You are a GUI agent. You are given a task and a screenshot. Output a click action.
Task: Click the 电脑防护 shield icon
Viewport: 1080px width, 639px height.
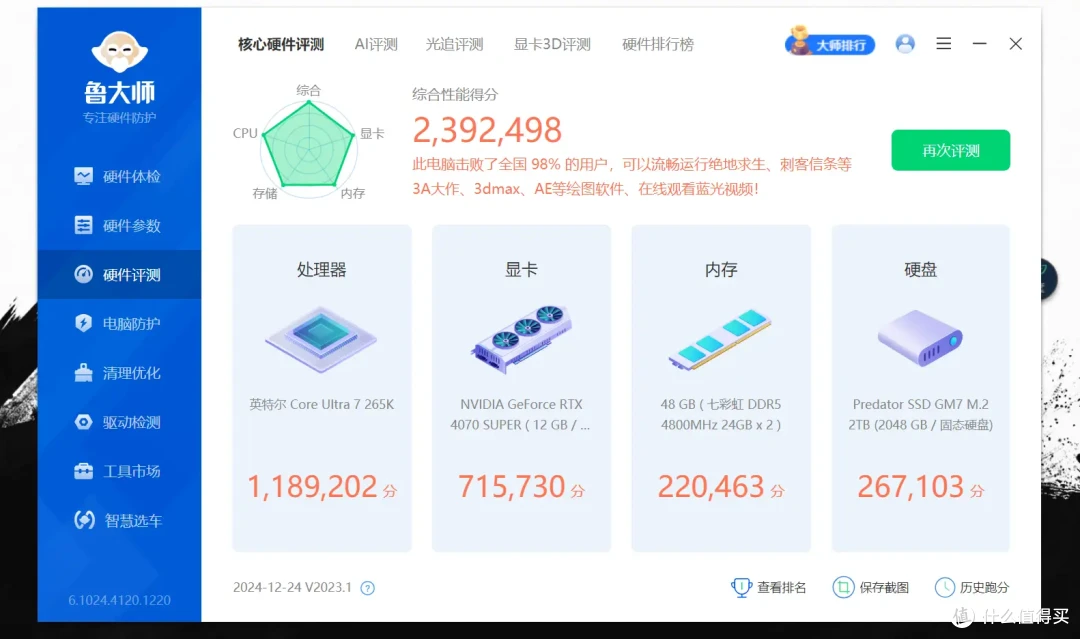tap(83, 323)
